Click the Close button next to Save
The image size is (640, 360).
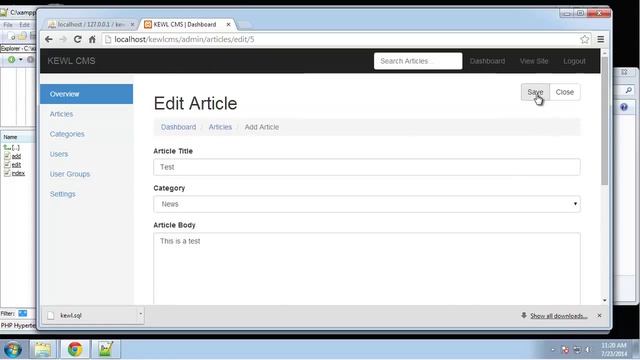tap(565, 92)
